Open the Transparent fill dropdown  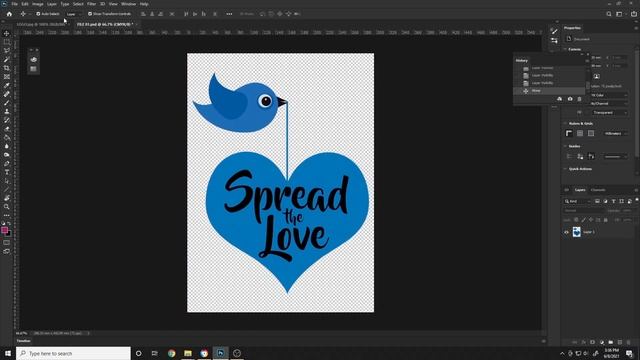point(610,113)
